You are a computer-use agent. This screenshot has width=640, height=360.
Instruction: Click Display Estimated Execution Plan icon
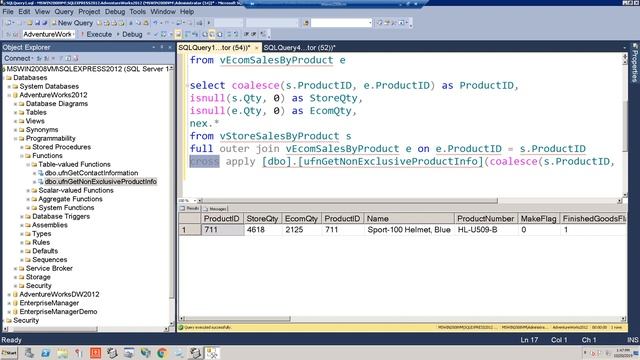click(x=163, y=34)
